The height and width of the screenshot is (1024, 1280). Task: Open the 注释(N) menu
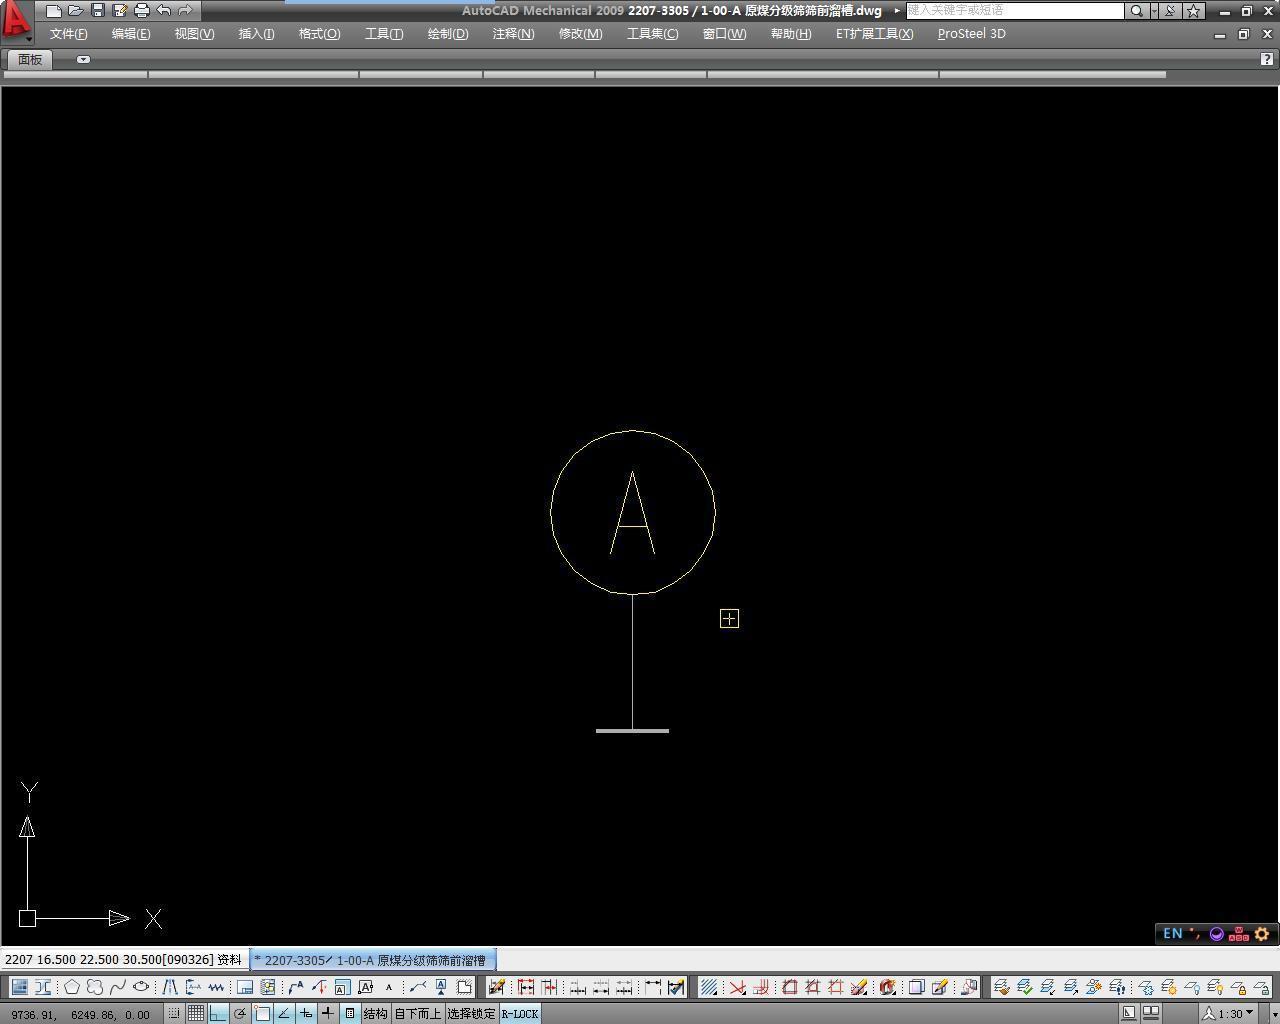[x=513, y=34]
